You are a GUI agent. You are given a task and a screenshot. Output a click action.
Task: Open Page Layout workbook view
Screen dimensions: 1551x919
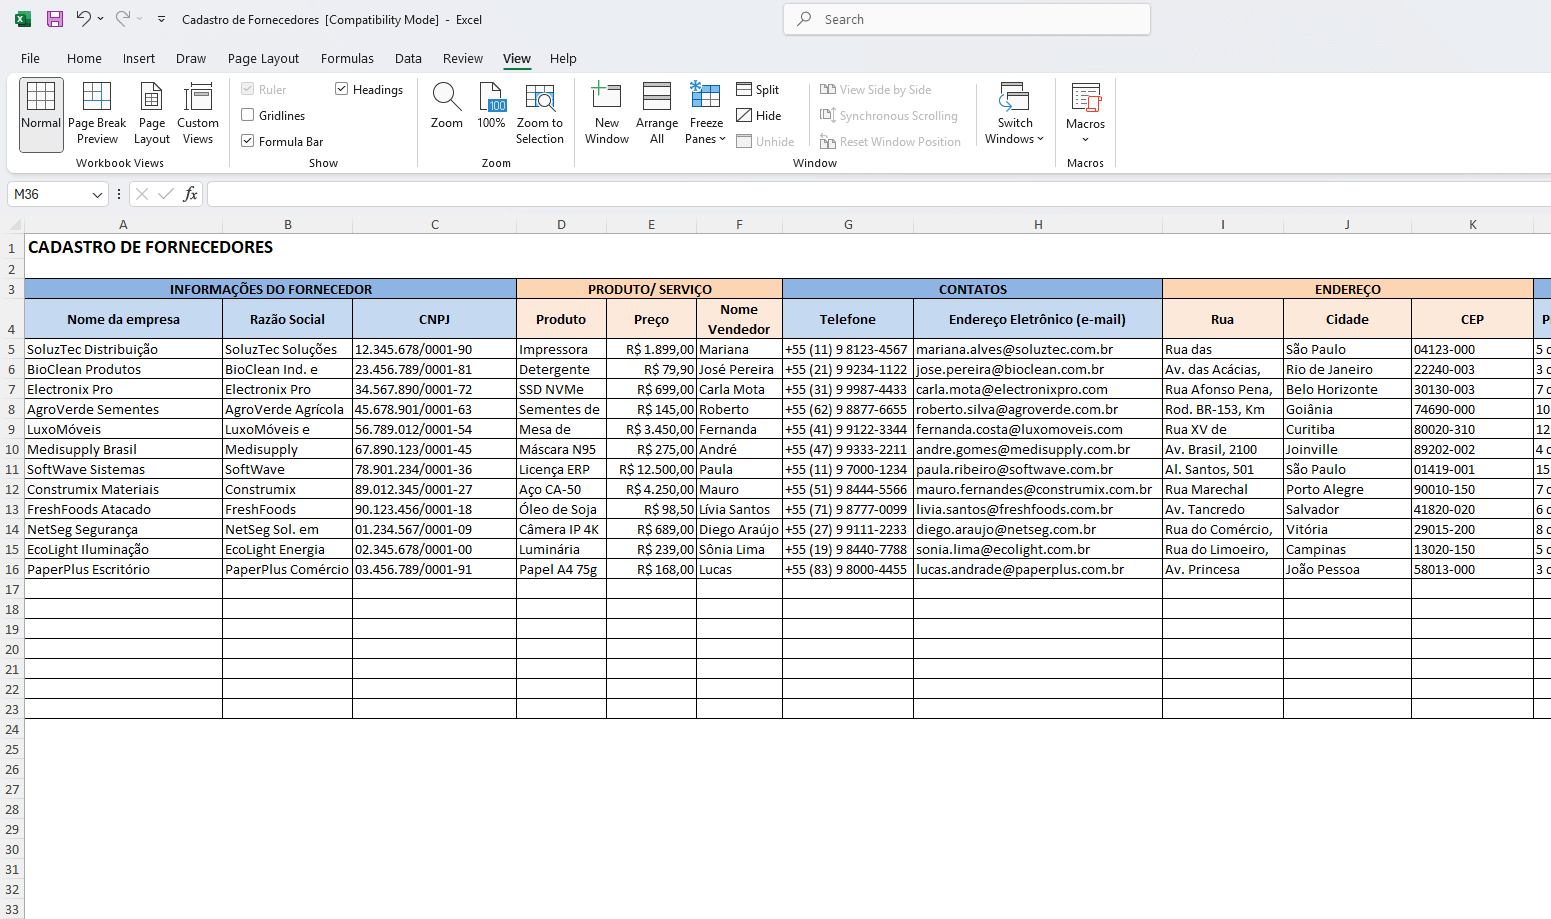tap(152, 114)
